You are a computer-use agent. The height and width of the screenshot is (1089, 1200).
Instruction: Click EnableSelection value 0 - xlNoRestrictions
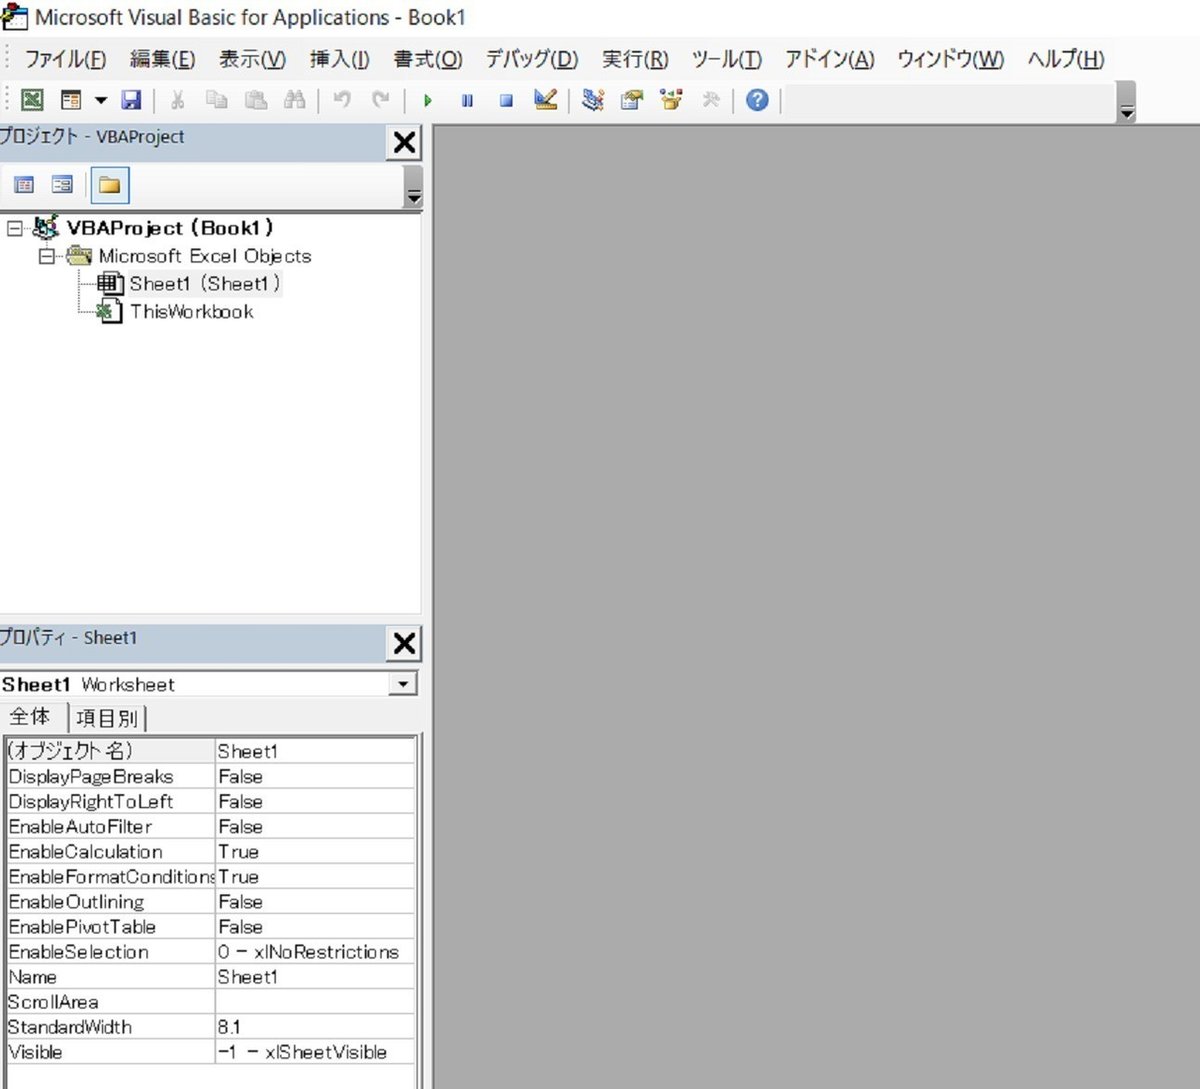coord(315,951)
